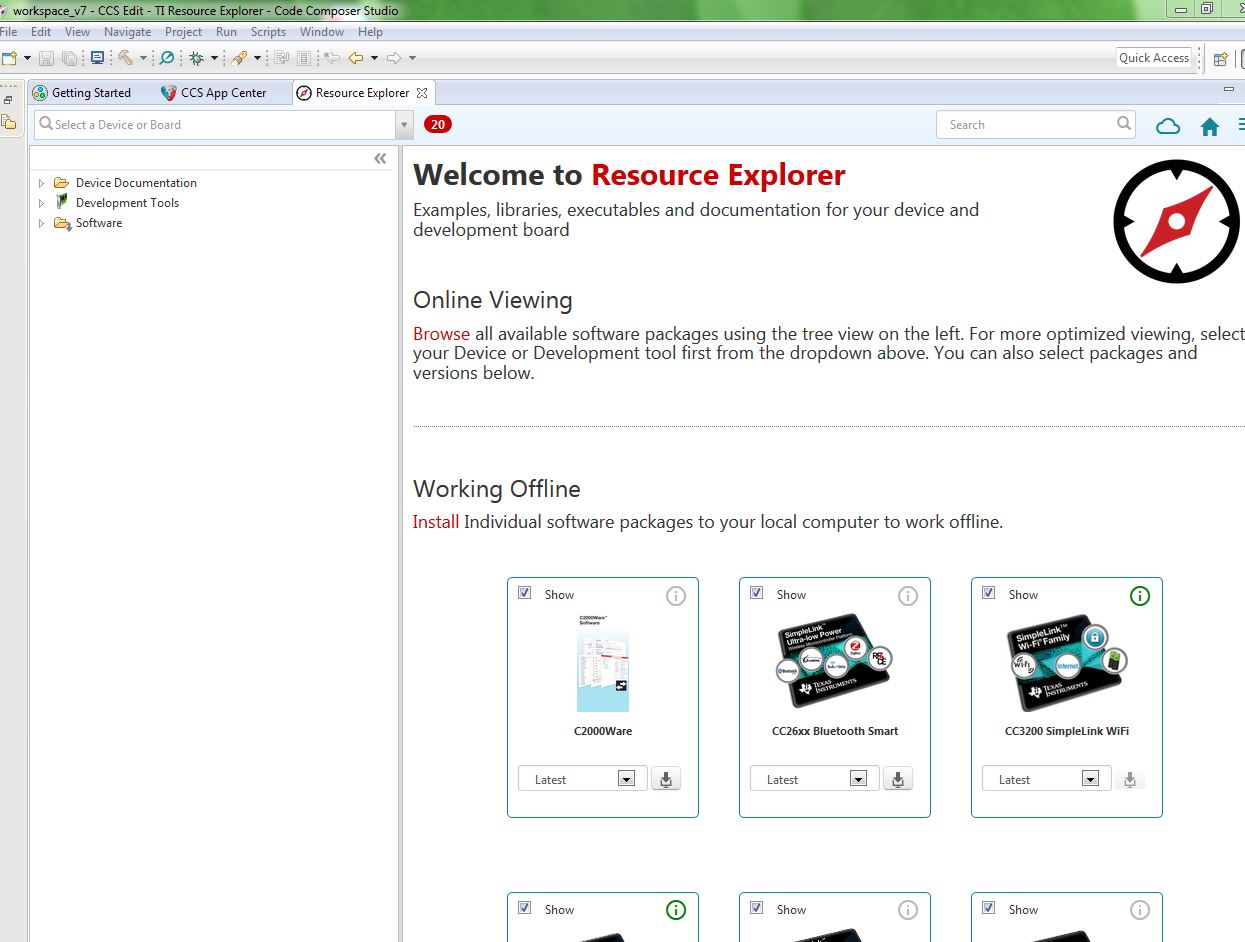Click the New toolbar icon
This screenshot has width=1245, height=942.
10,58
